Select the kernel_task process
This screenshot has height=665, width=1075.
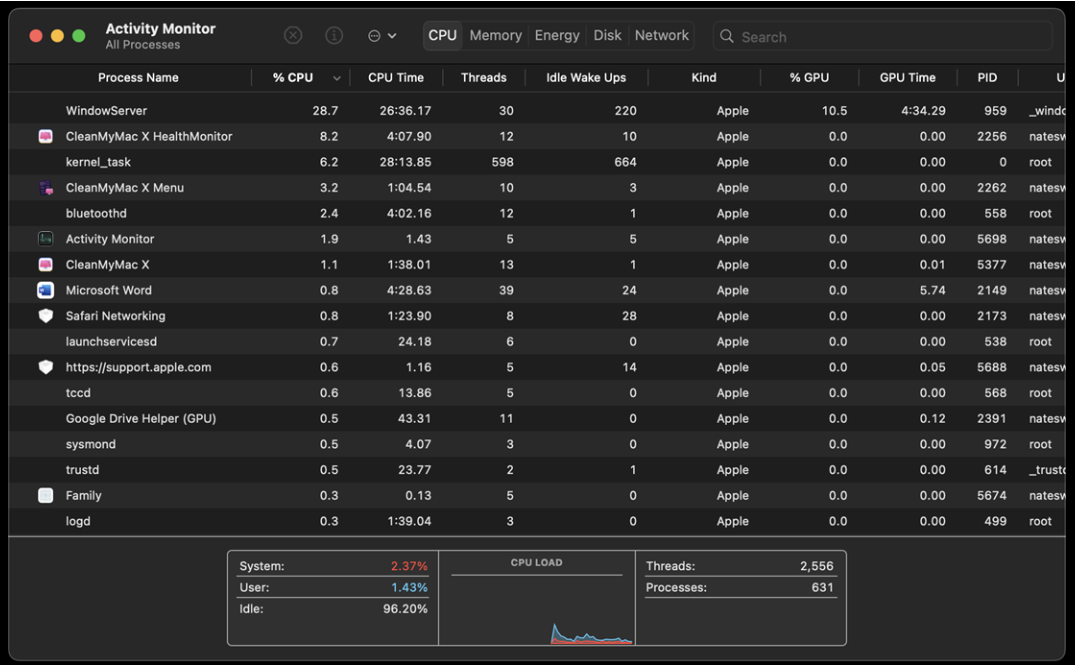[x=98, y=162]
